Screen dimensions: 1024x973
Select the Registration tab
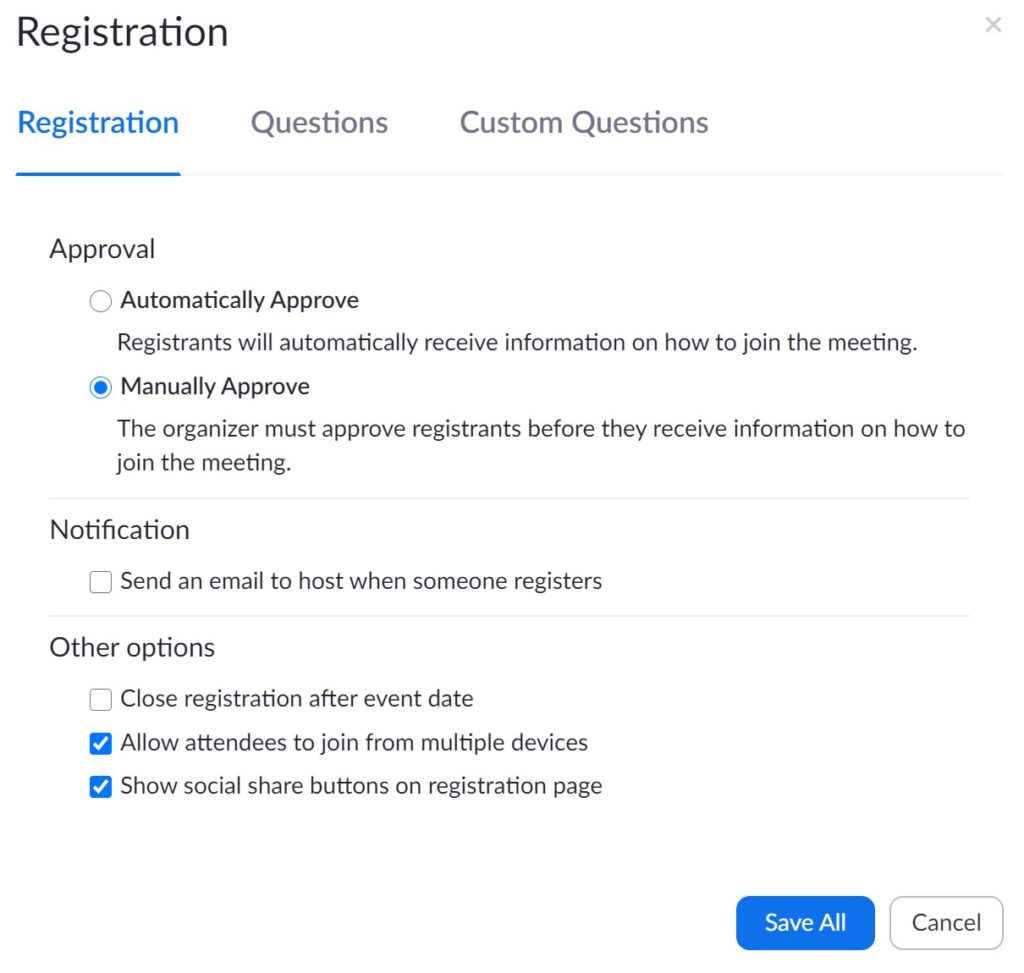pos(98,122)
